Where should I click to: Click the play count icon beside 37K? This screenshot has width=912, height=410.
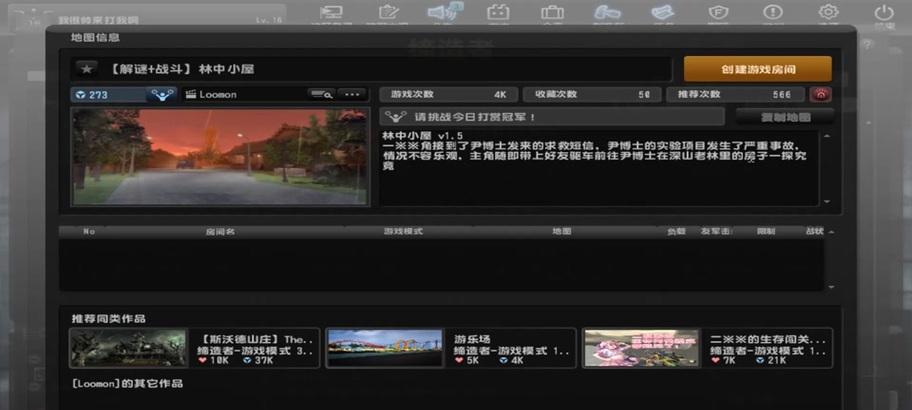coord(248,361)
